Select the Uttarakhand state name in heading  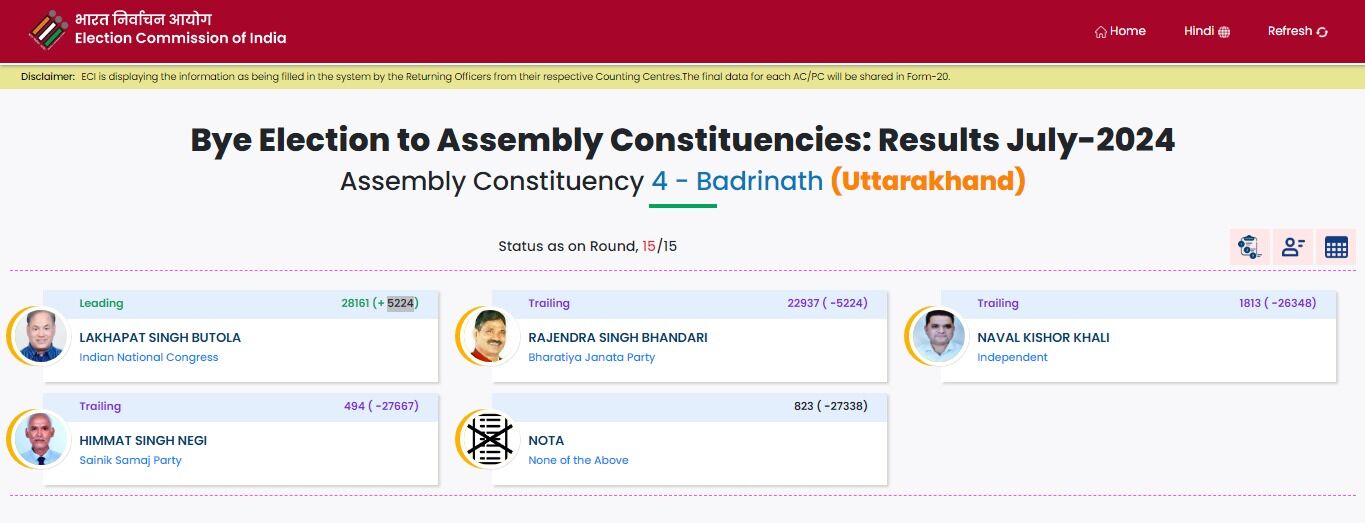pos(928,181)
